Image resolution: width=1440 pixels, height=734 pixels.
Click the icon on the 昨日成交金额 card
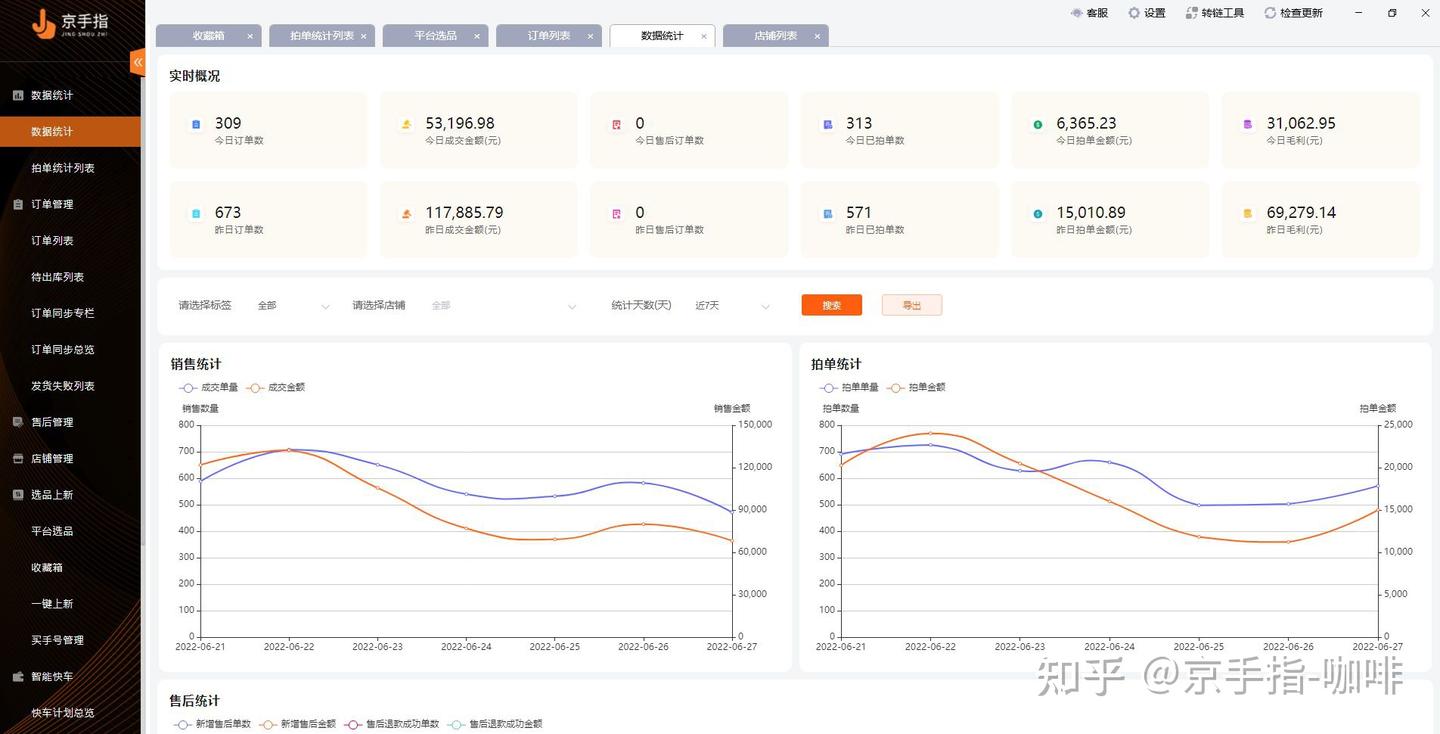(x=407, y=214)
